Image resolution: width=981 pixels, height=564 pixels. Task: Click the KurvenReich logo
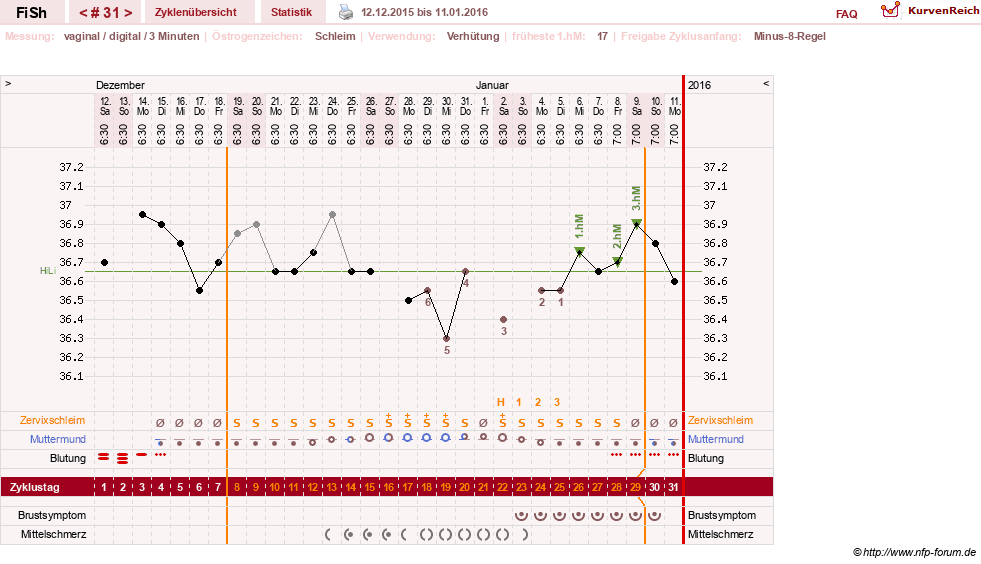tap(930, 10)
